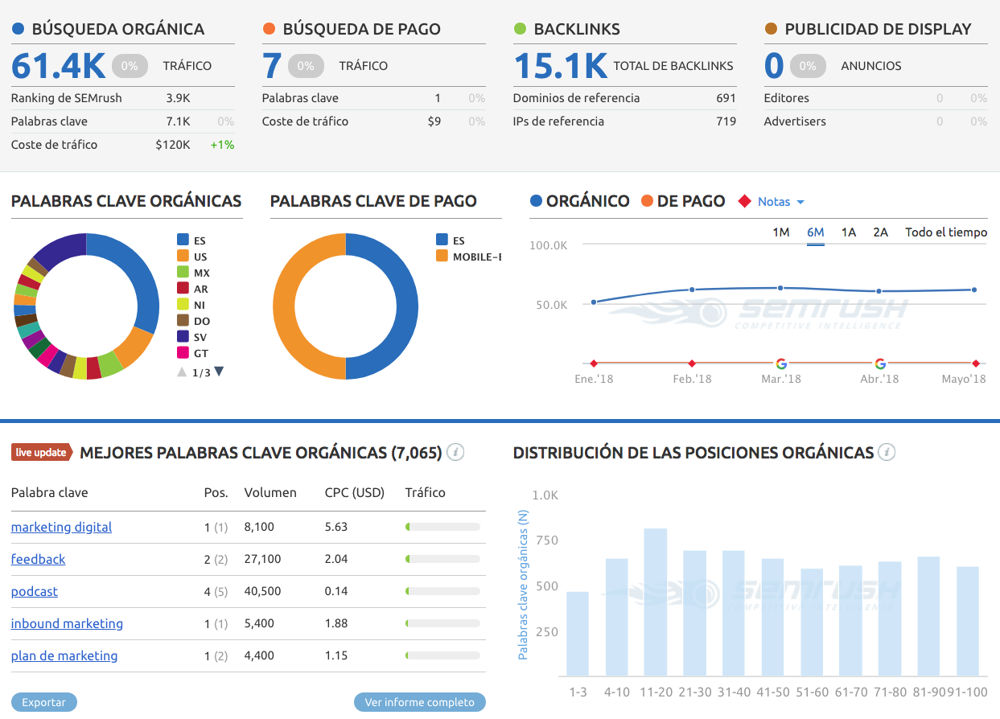Open the Notas dropdown

pos(781,202)
